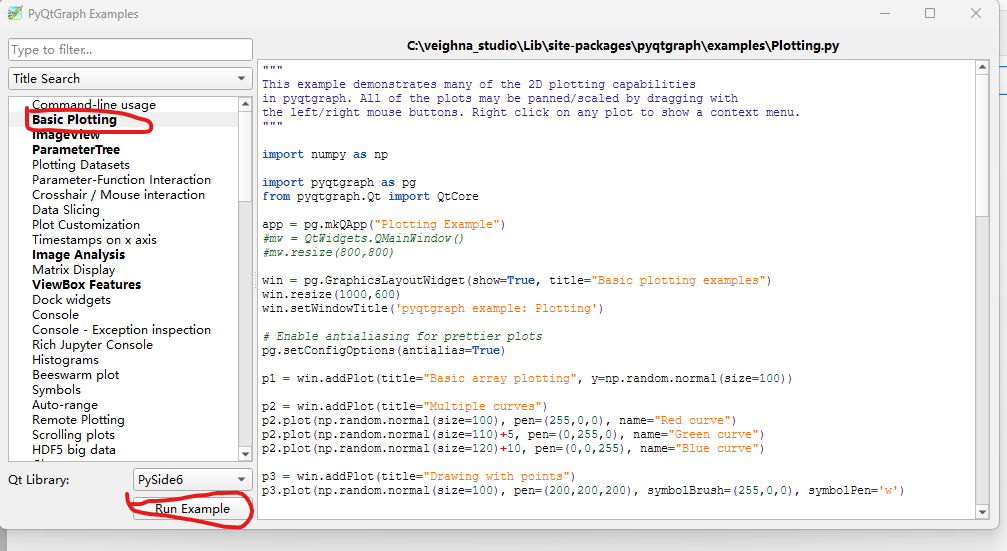
Task: Minimize the PyQtGraph Examples window
Action: click(x=883, y=14)
